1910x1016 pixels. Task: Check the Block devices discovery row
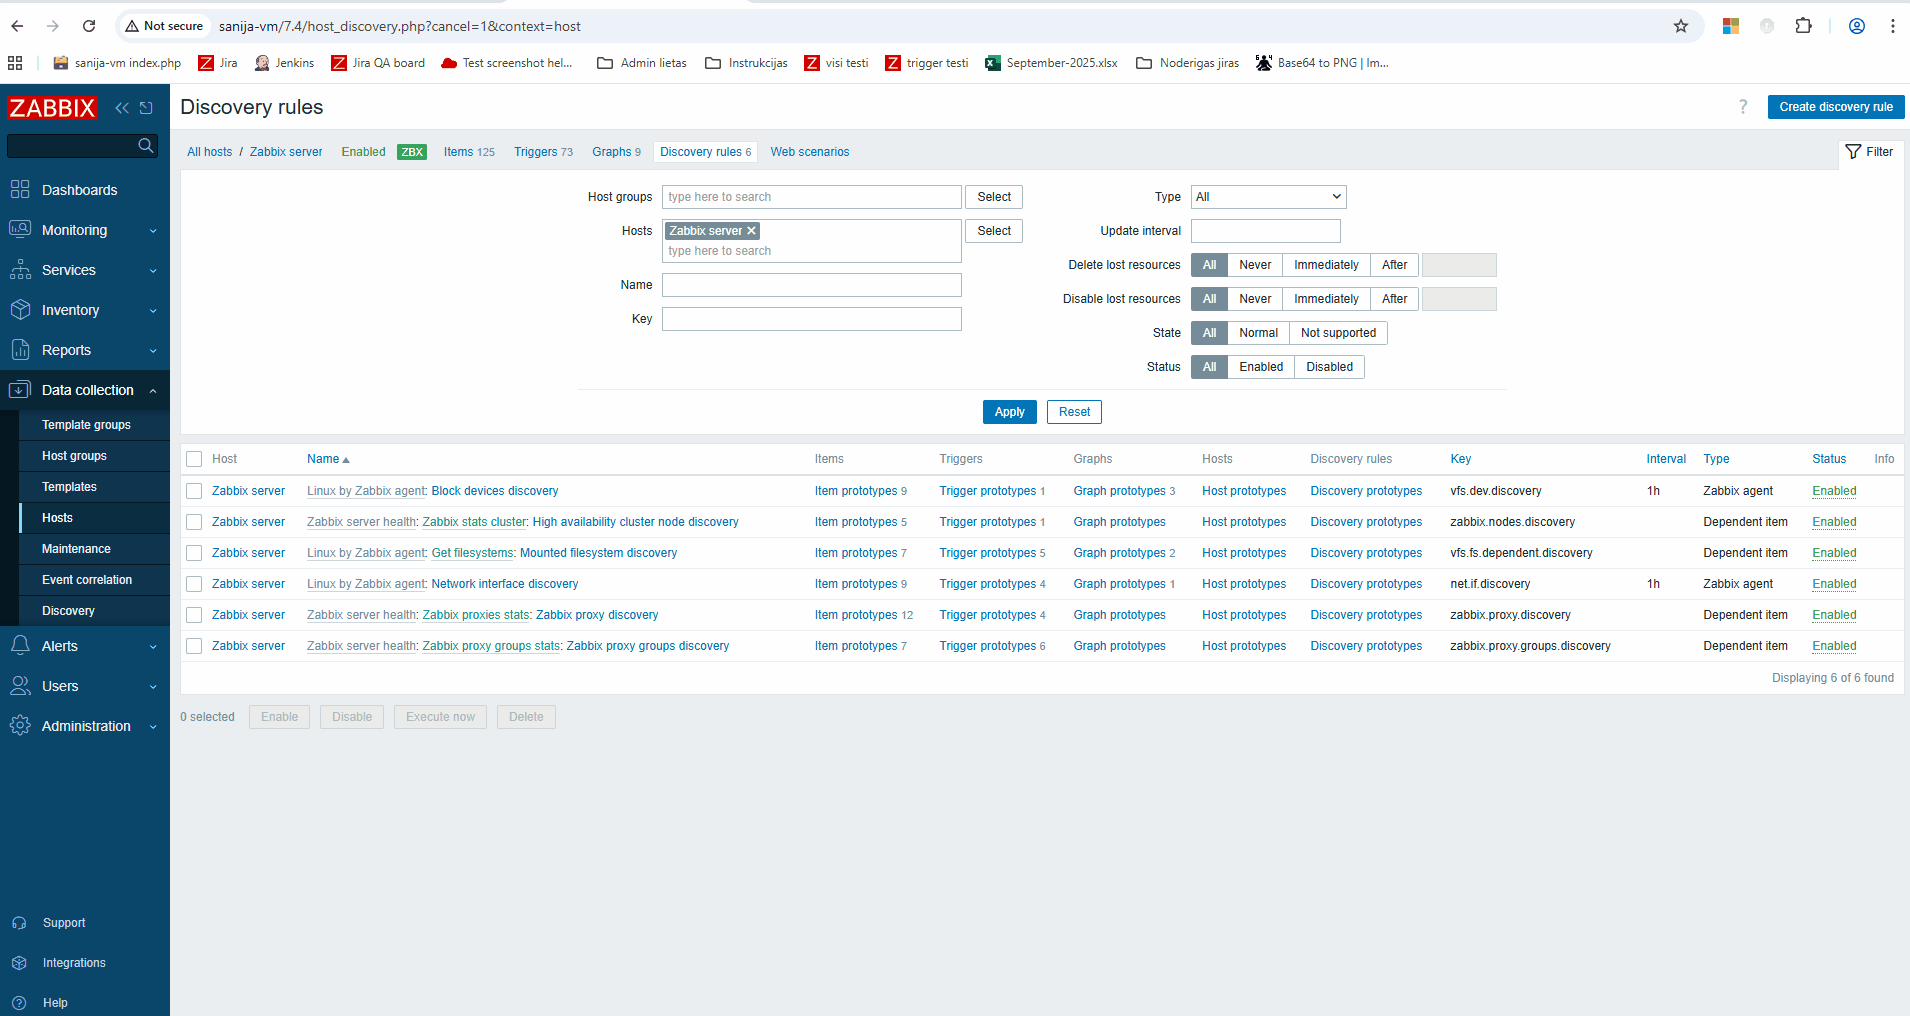tap(194, 491)
